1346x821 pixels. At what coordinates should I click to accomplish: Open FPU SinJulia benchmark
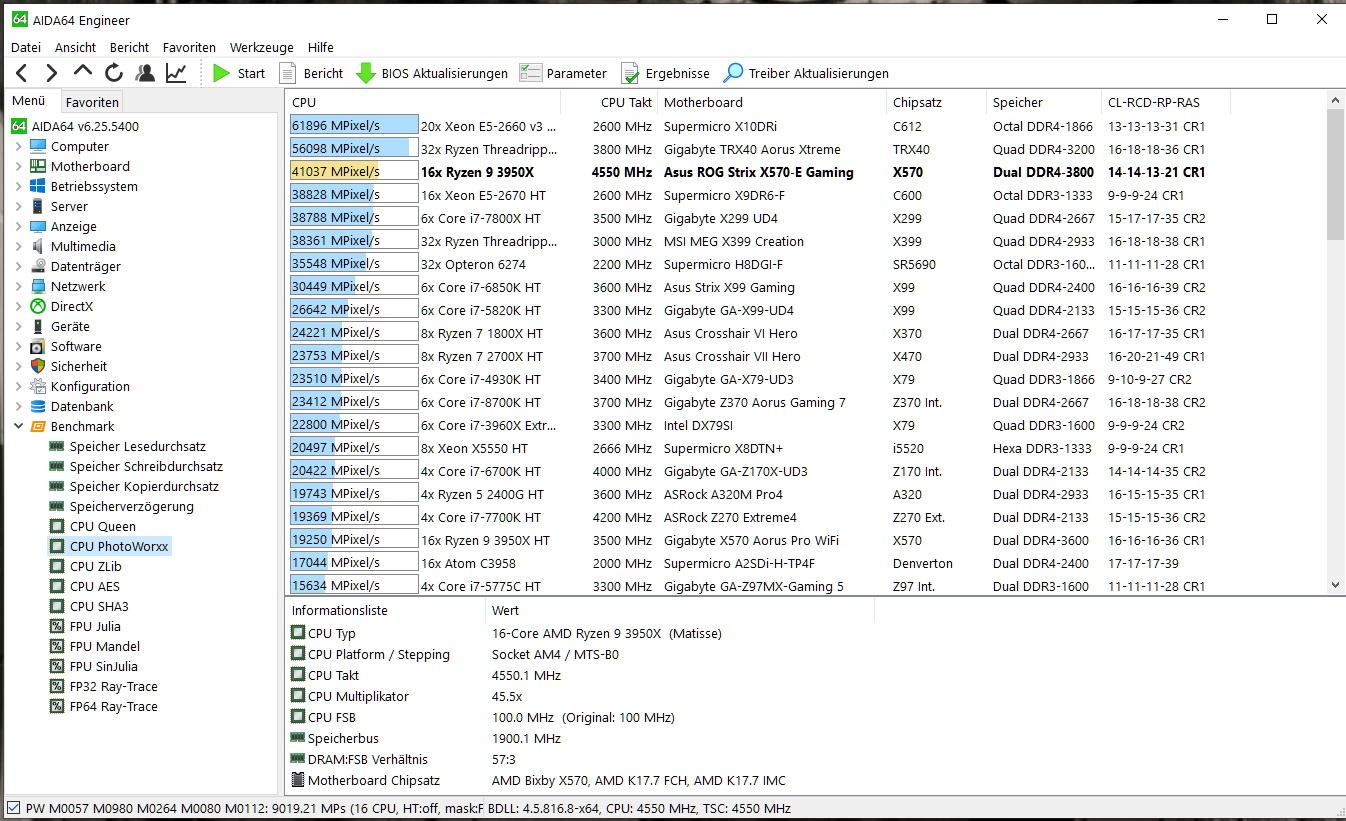point(94,666)
